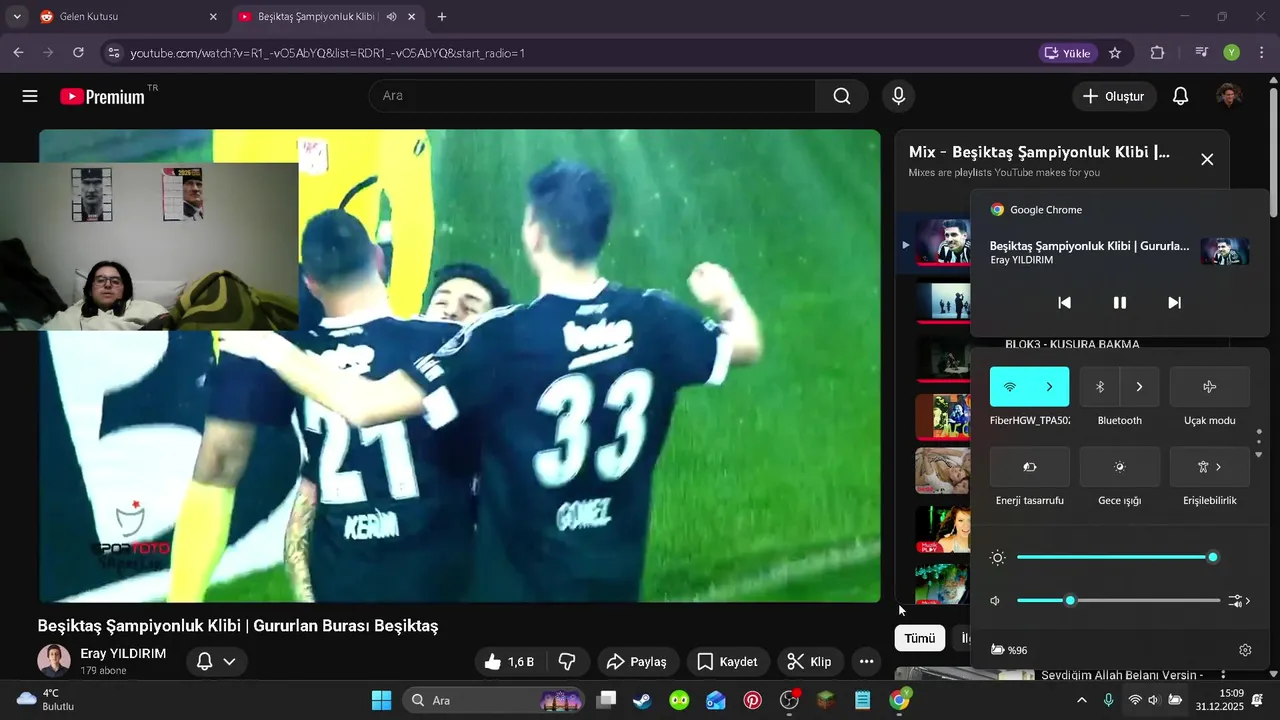The height and width of the screenshot is (720, 1280).
Task: Bookmark this page with the star
Action: [x=1115, y=53]
